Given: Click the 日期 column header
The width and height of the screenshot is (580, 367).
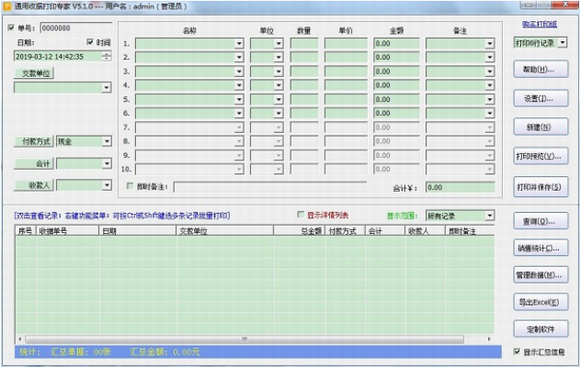Looking at the screenshot, I should [137, 231].
